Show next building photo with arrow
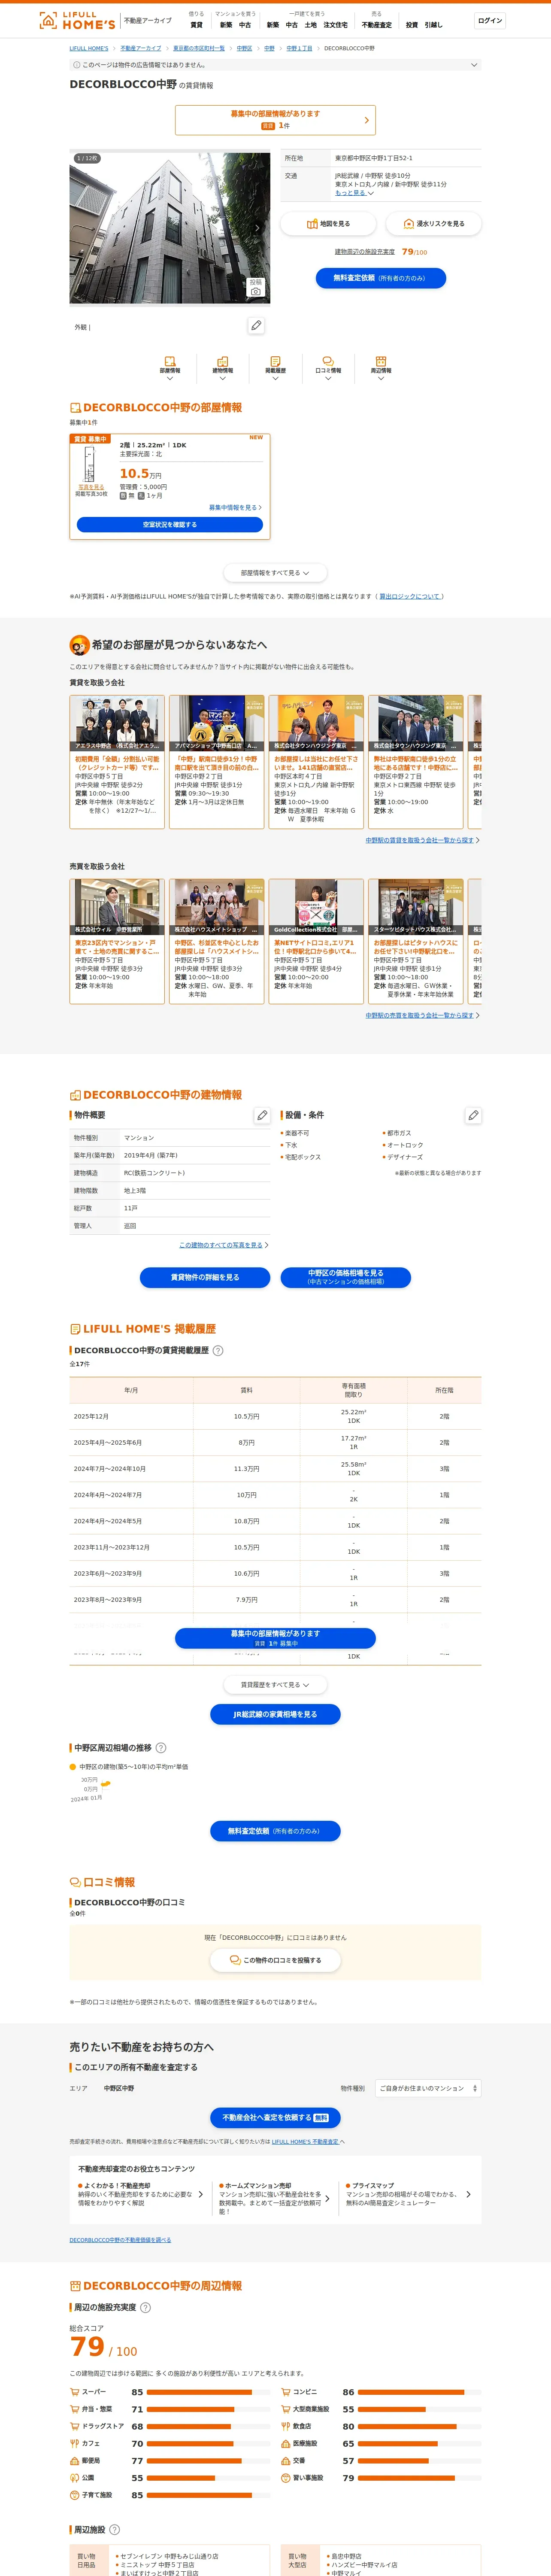 pos(257,228)
